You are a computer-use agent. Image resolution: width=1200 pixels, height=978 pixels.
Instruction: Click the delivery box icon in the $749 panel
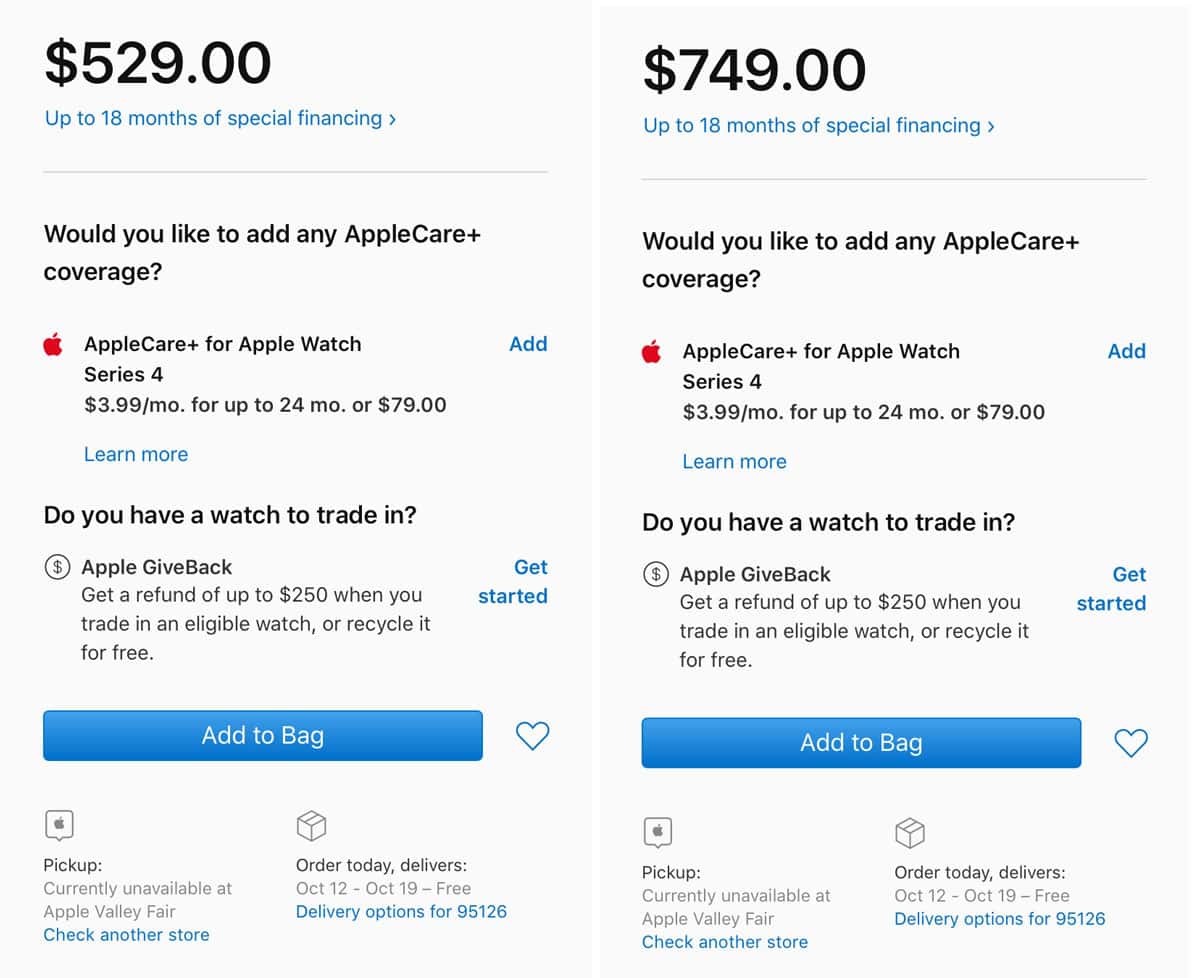pyautogui.click(x=910, y=833)
